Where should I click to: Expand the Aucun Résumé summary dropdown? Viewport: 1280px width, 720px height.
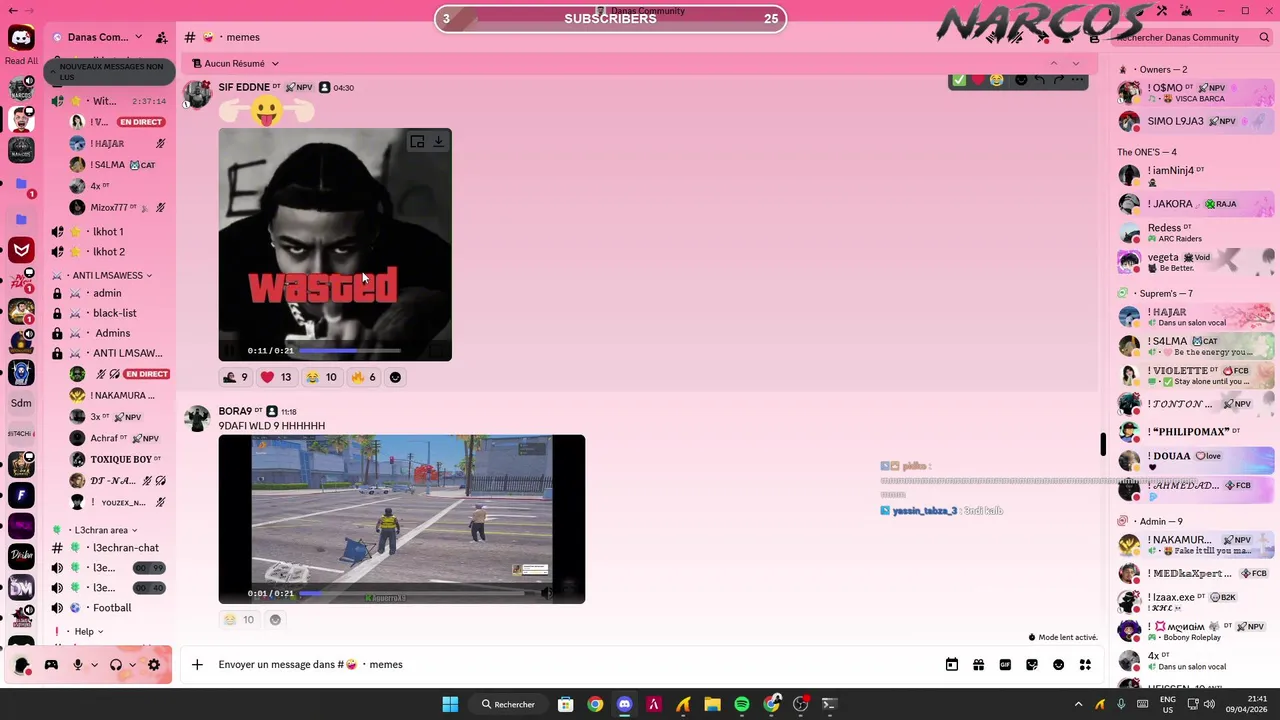coord(275,64)
